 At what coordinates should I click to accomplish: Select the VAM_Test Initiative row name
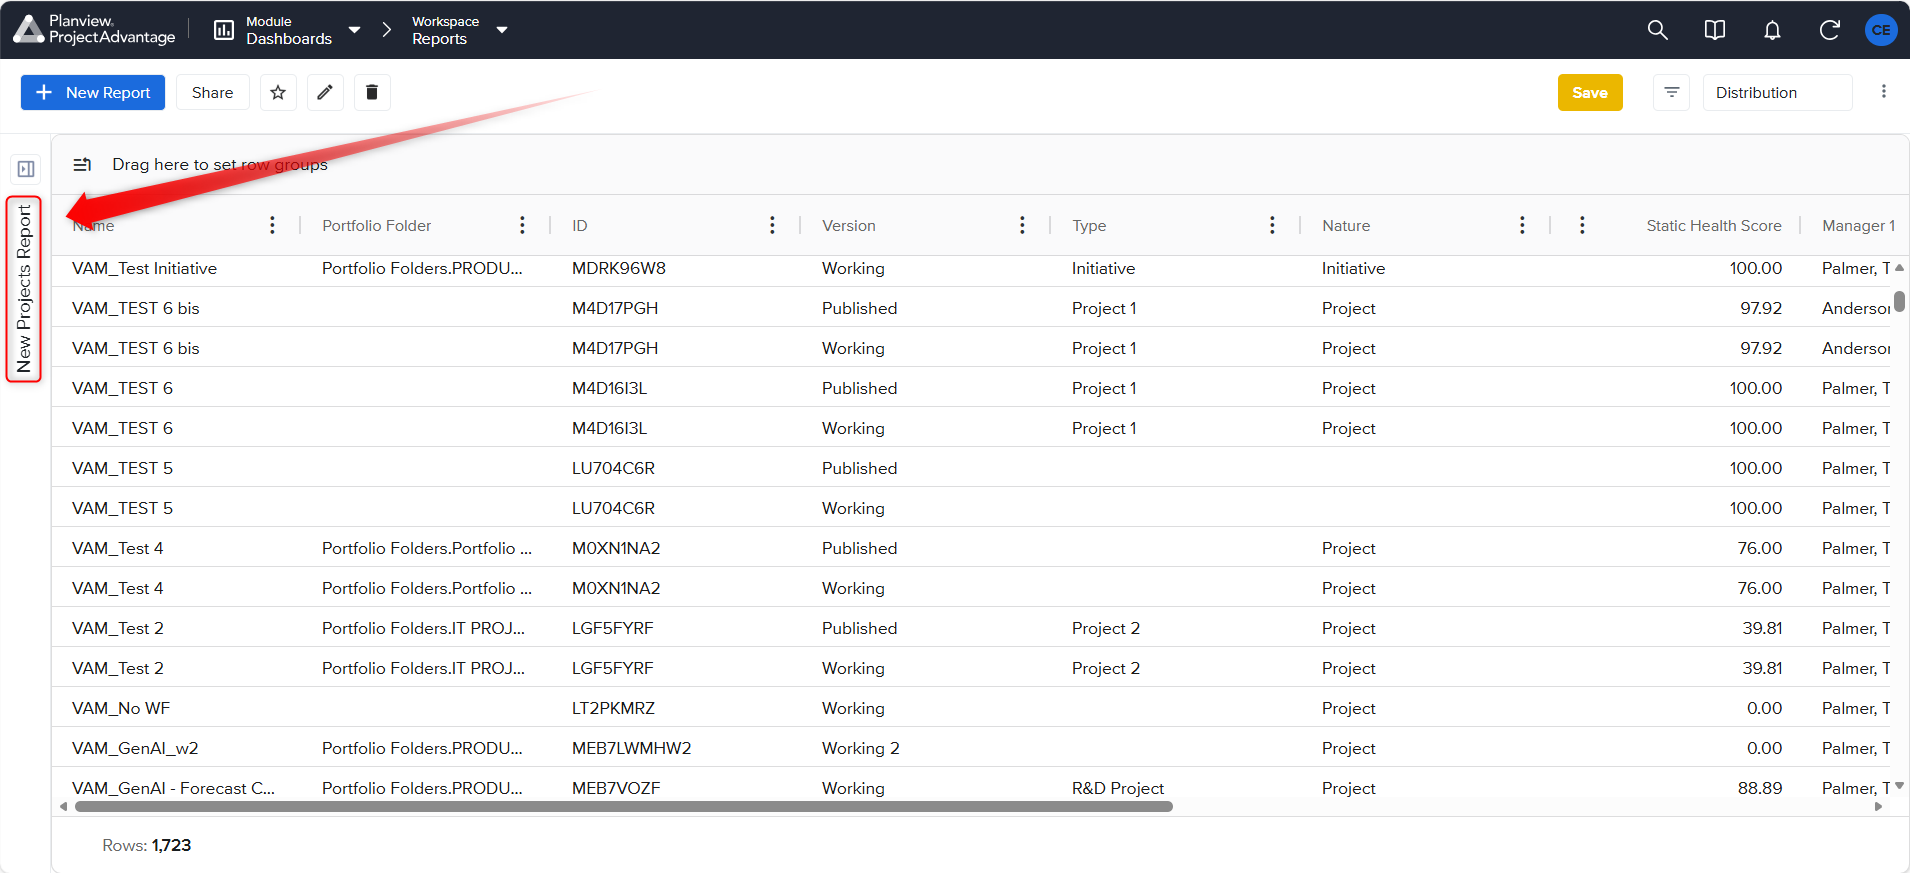[144, 268]
